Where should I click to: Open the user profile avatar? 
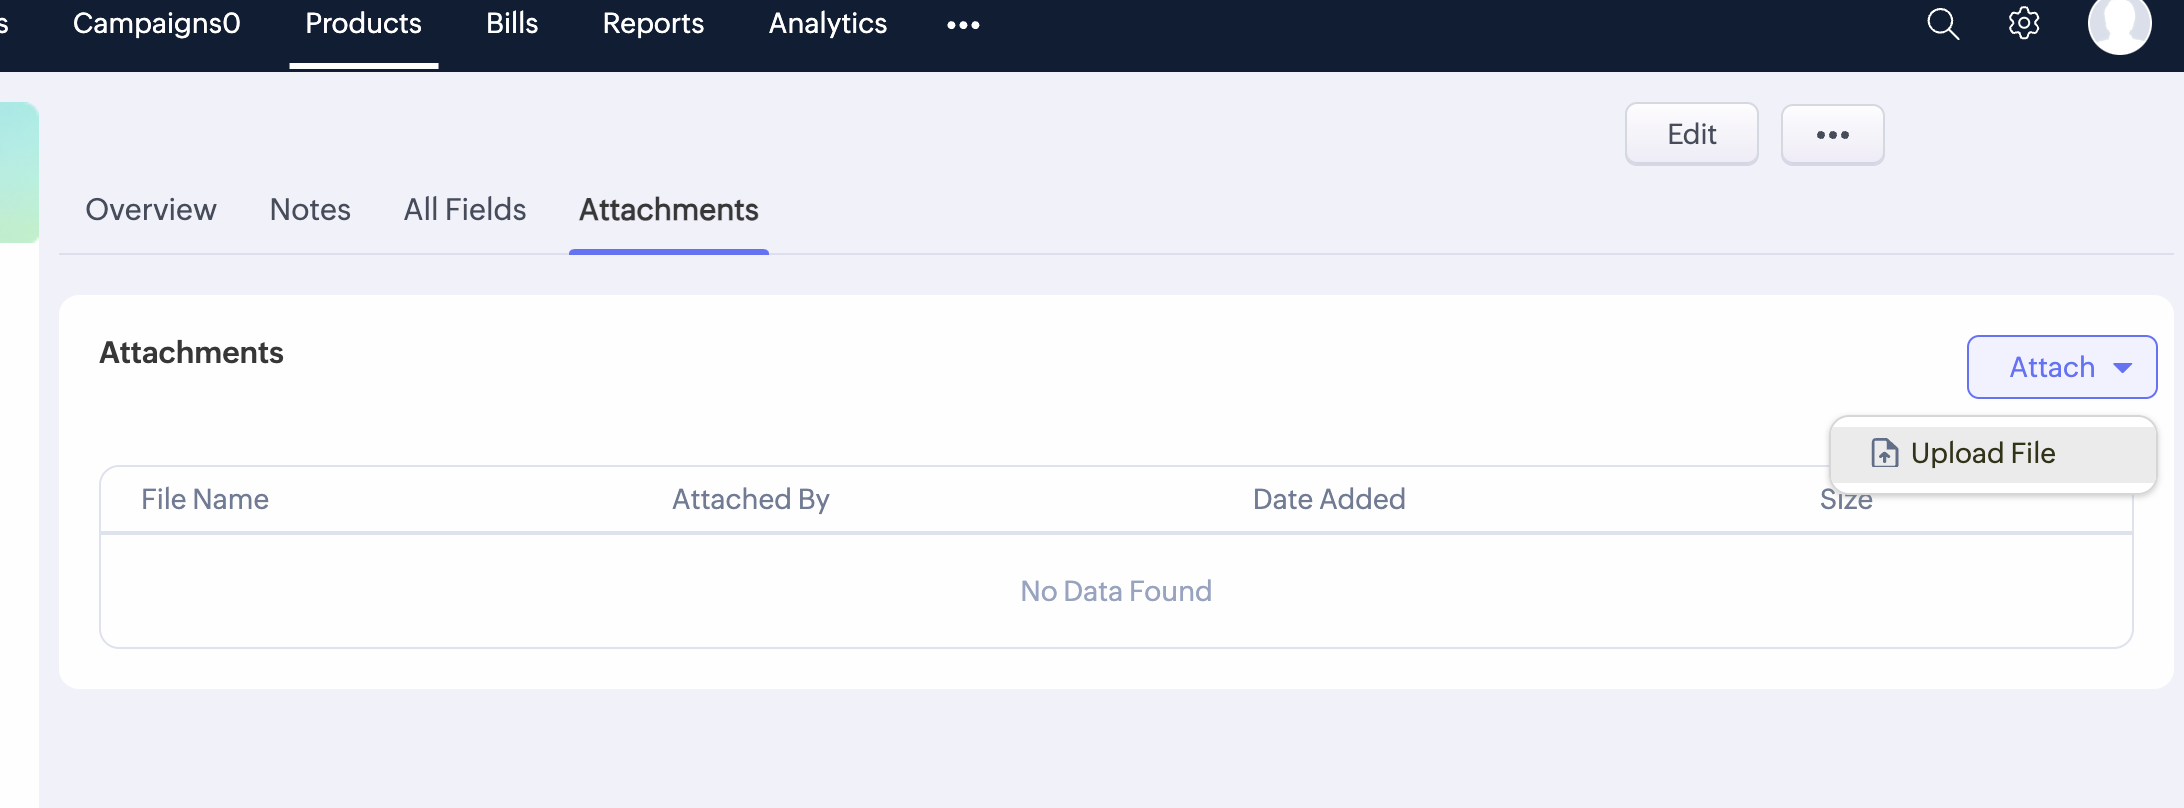2119,24
